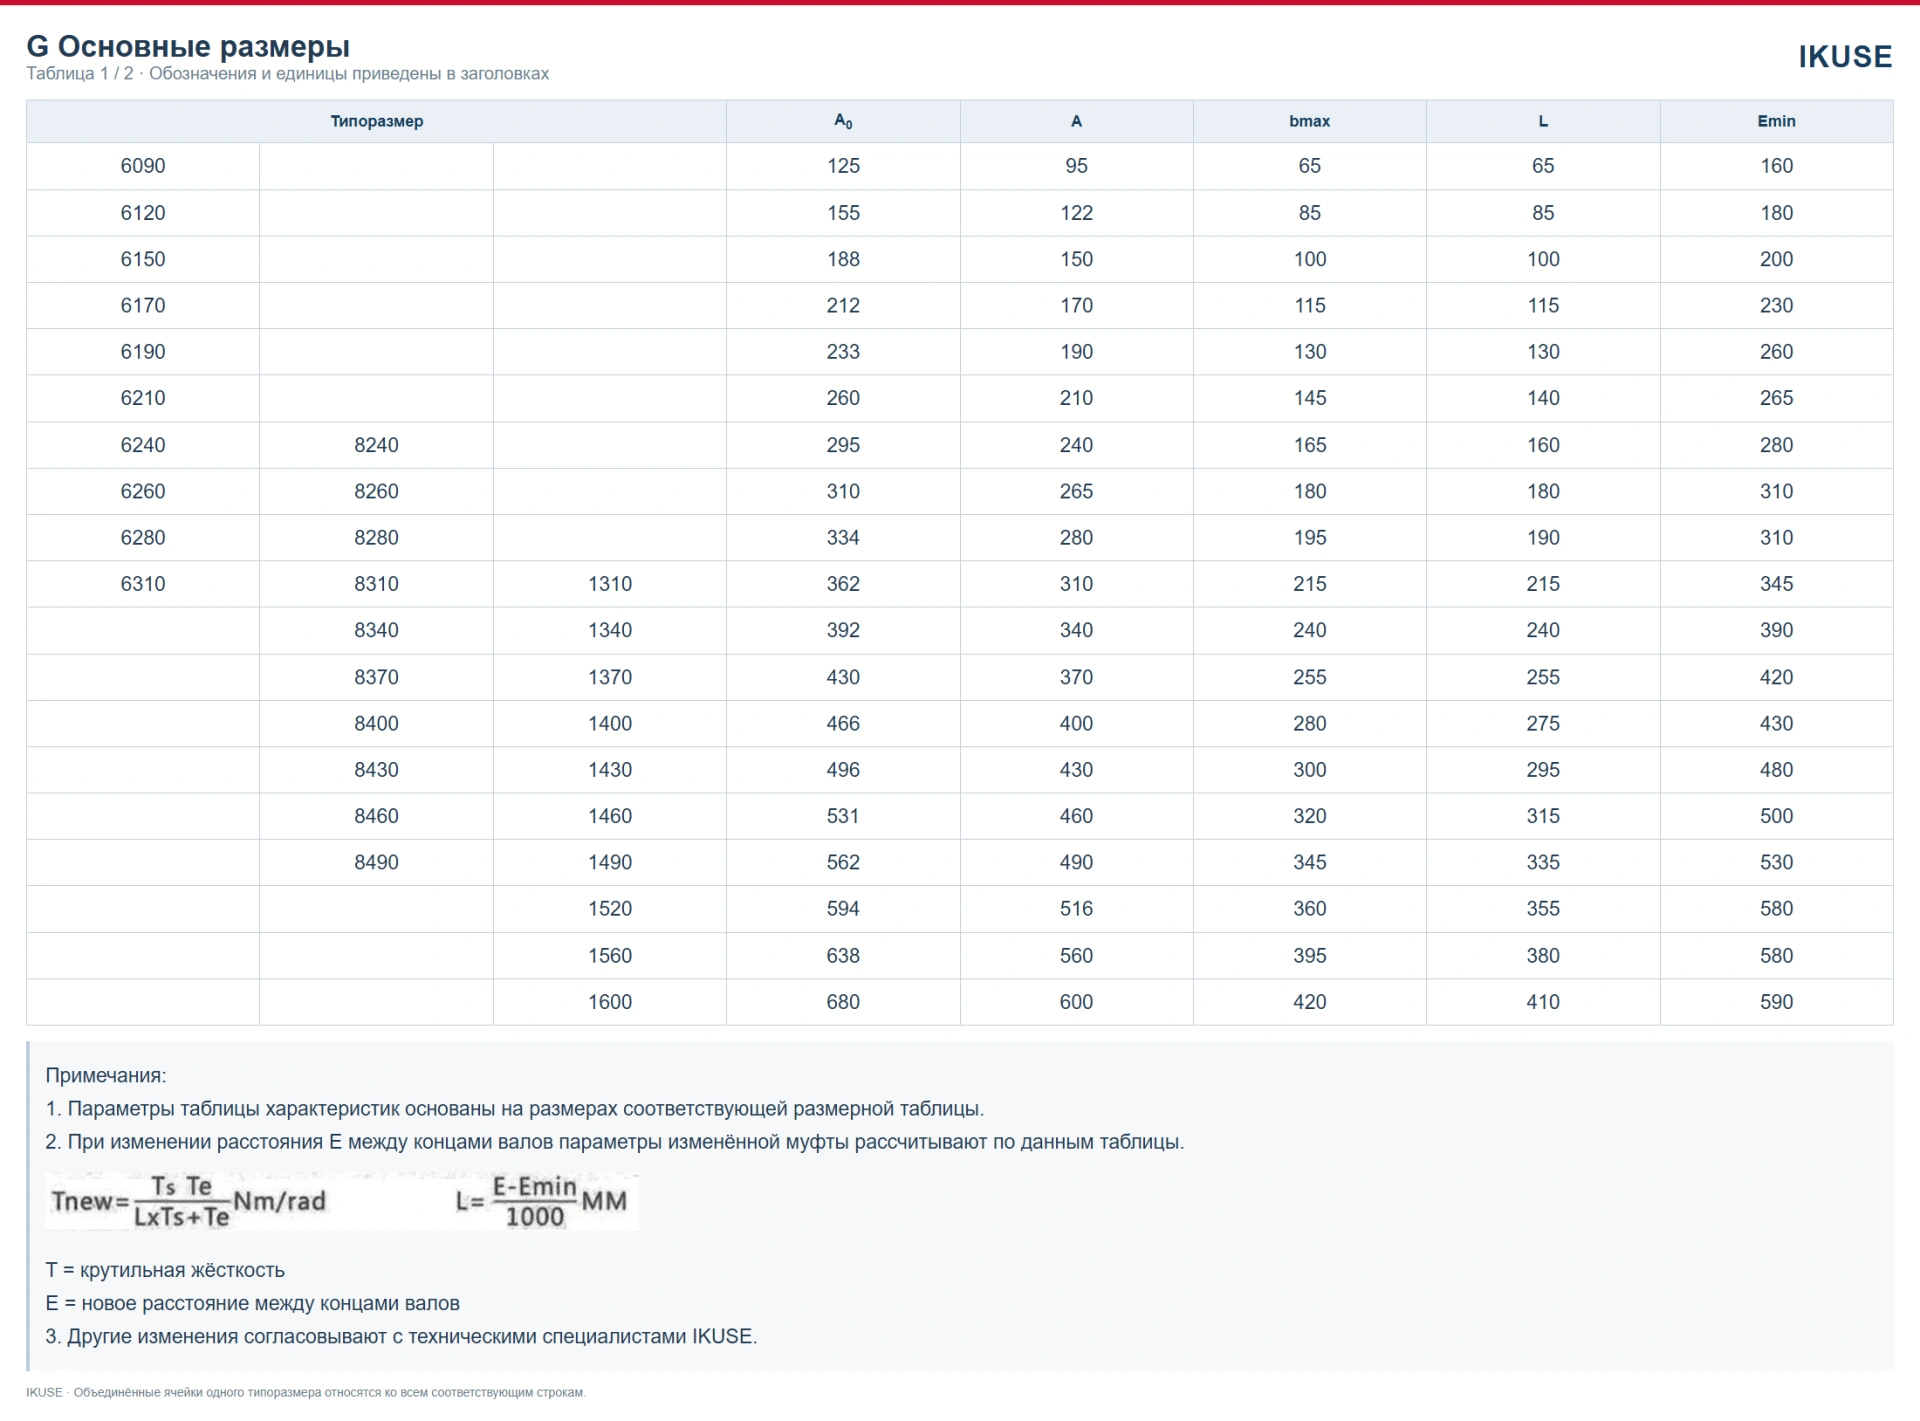Click the L column header
Screen dimensions: 1920x1421
click(1543, 121)
